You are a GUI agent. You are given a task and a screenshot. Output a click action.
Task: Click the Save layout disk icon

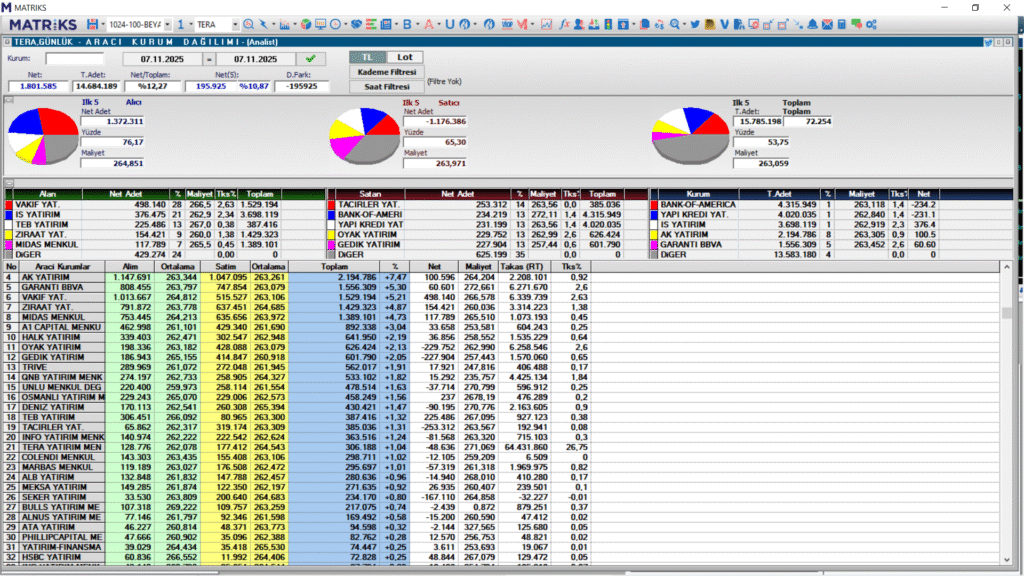92,24
